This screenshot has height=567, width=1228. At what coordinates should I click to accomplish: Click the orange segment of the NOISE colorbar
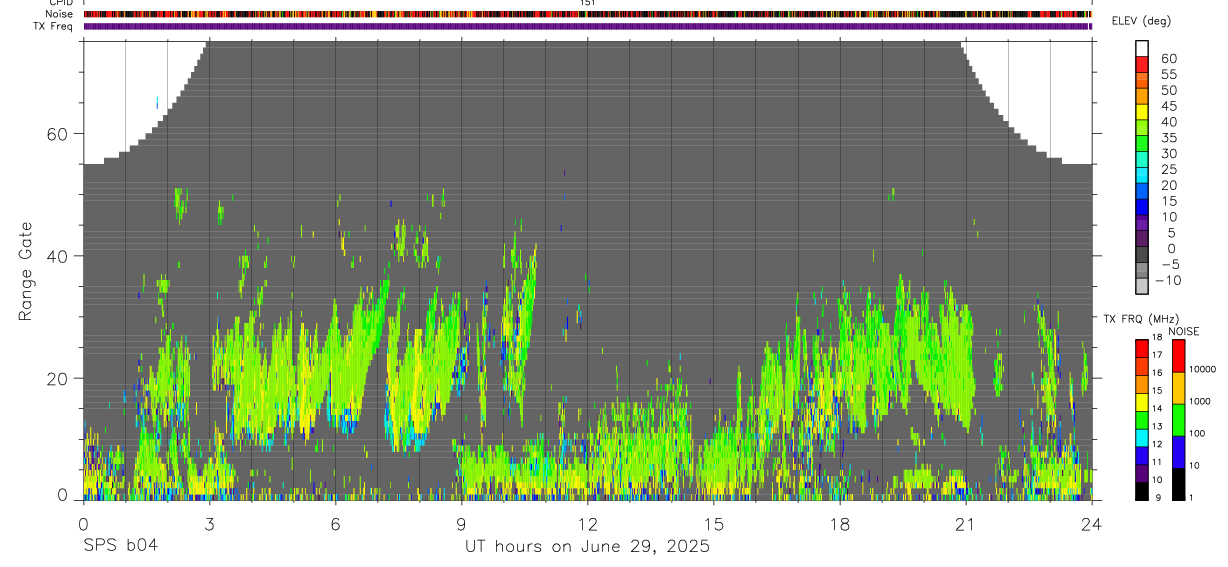(x=1178, y=388)
